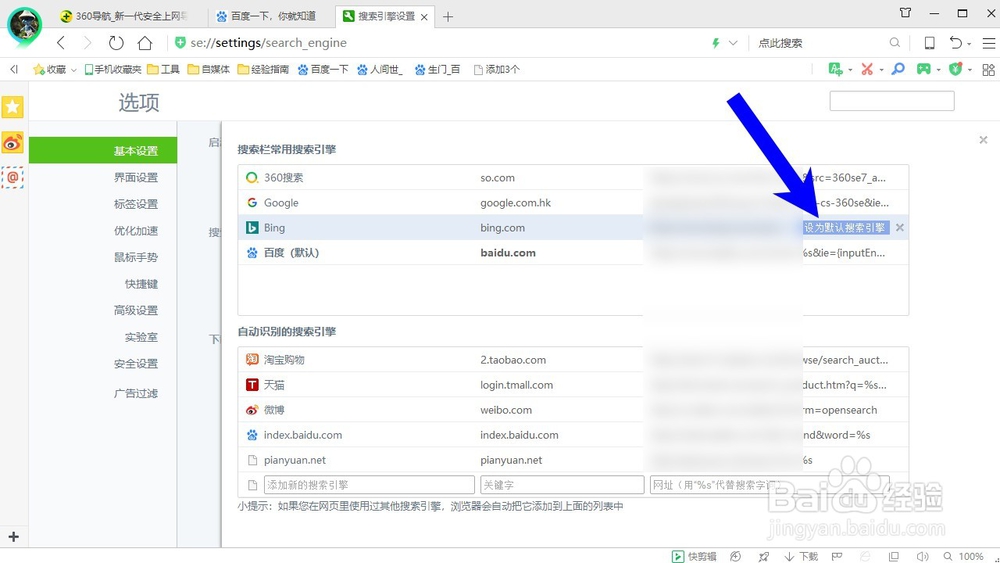Click the green shield site security icon
Image resolution: width=1000 pixels, height=563 pixels.
(x=180, y=43)
